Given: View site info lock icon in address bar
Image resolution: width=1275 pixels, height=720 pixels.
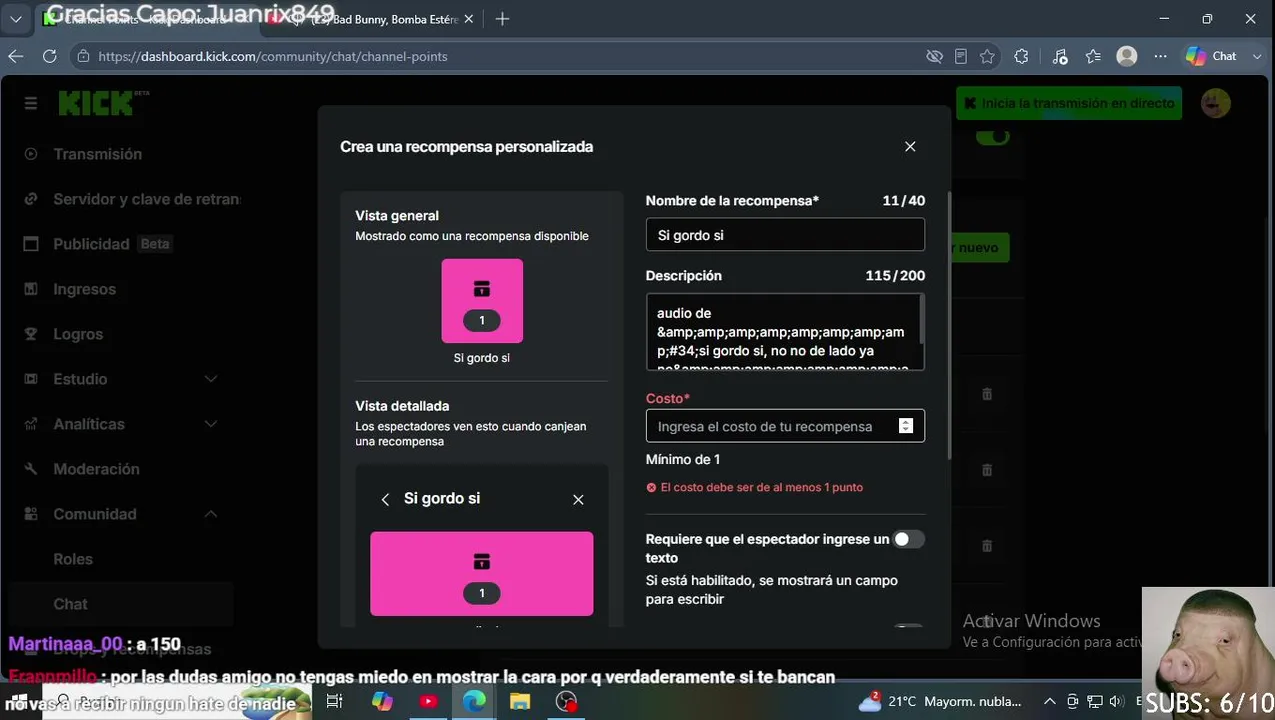Looking at the screenshot, I should click(83, 56).
